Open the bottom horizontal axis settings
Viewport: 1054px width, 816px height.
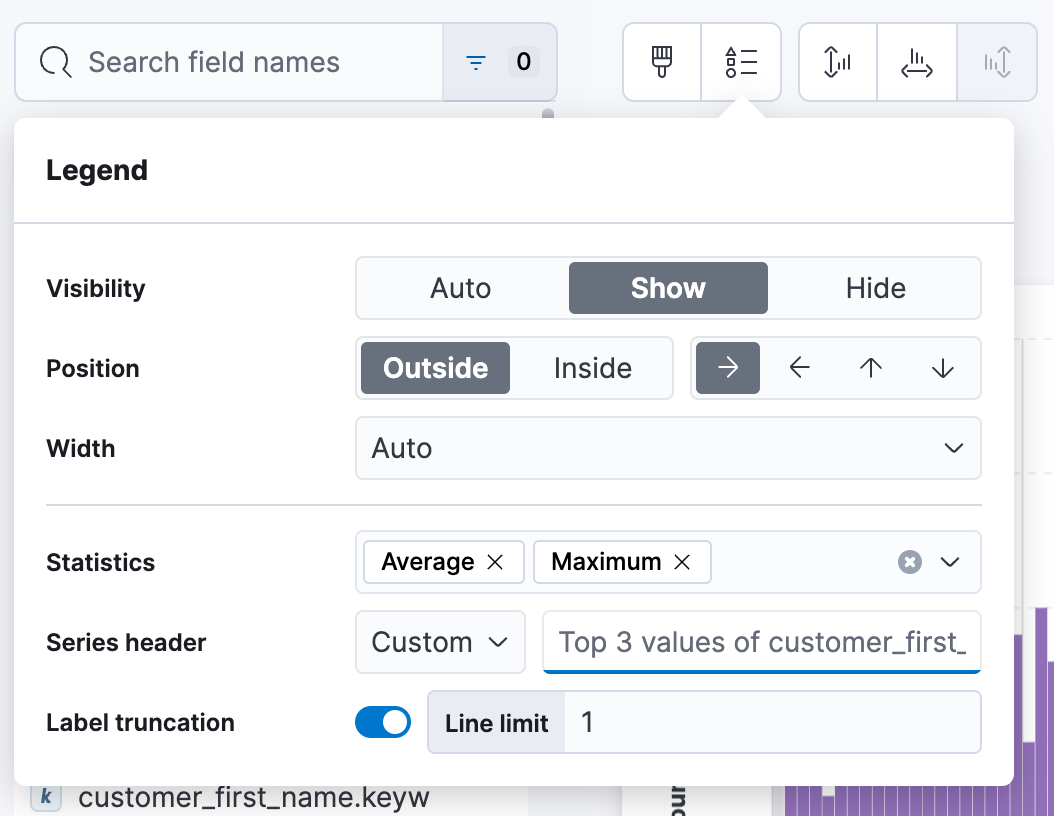coord(916,61)
